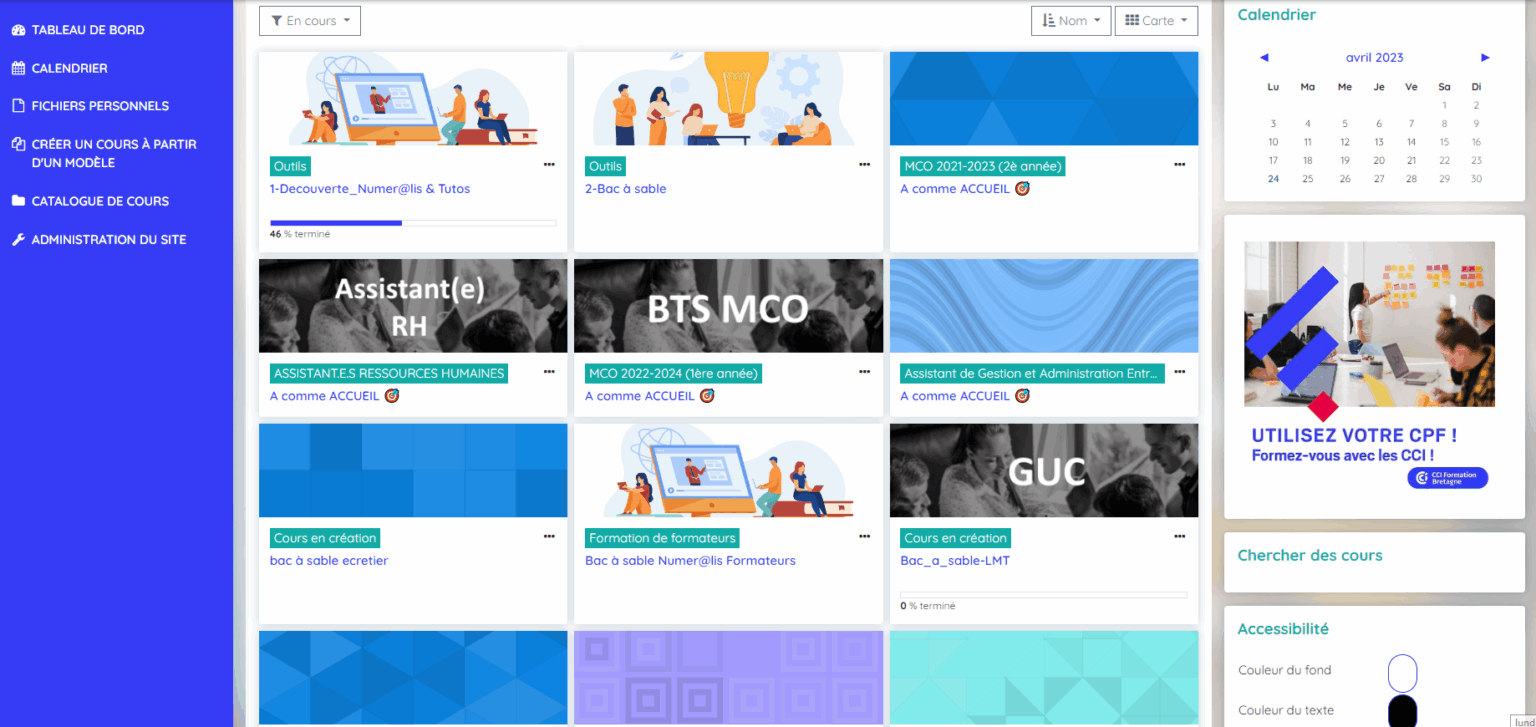Viewport: 1536px width, 727px height.
Task: Open the three-dot menu on 1-Decouverte_Numer@lis card
Action: pos(549,164)
